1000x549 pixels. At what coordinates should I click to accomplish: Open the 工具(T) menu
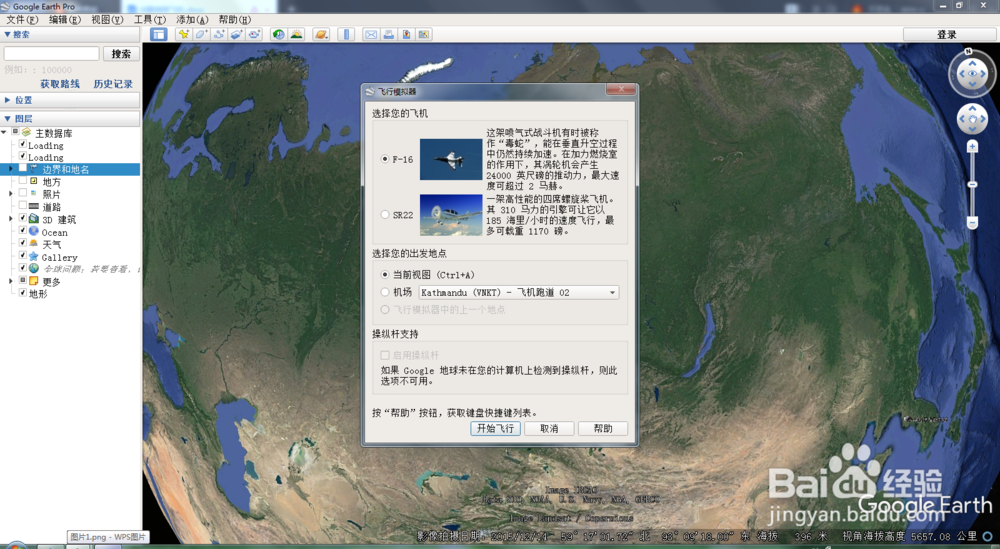149,20
